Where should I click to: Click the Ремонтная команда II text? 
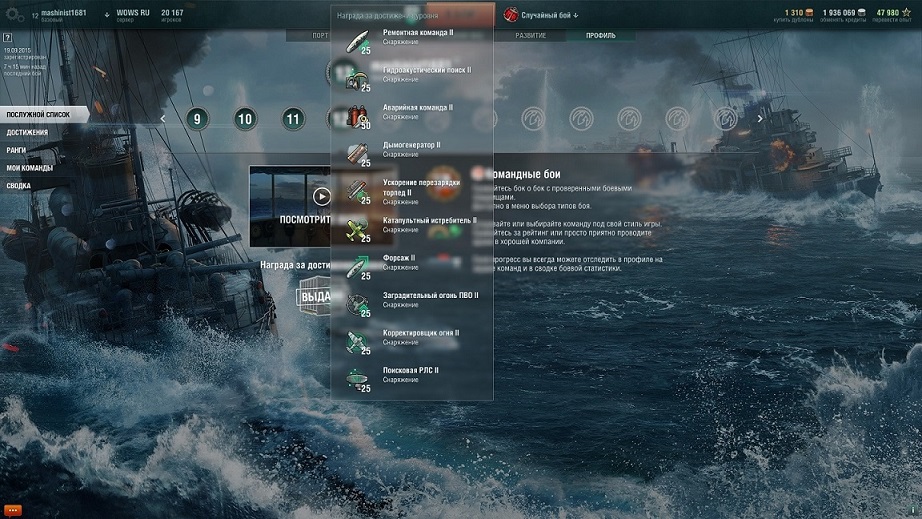[x=417, y=33]
